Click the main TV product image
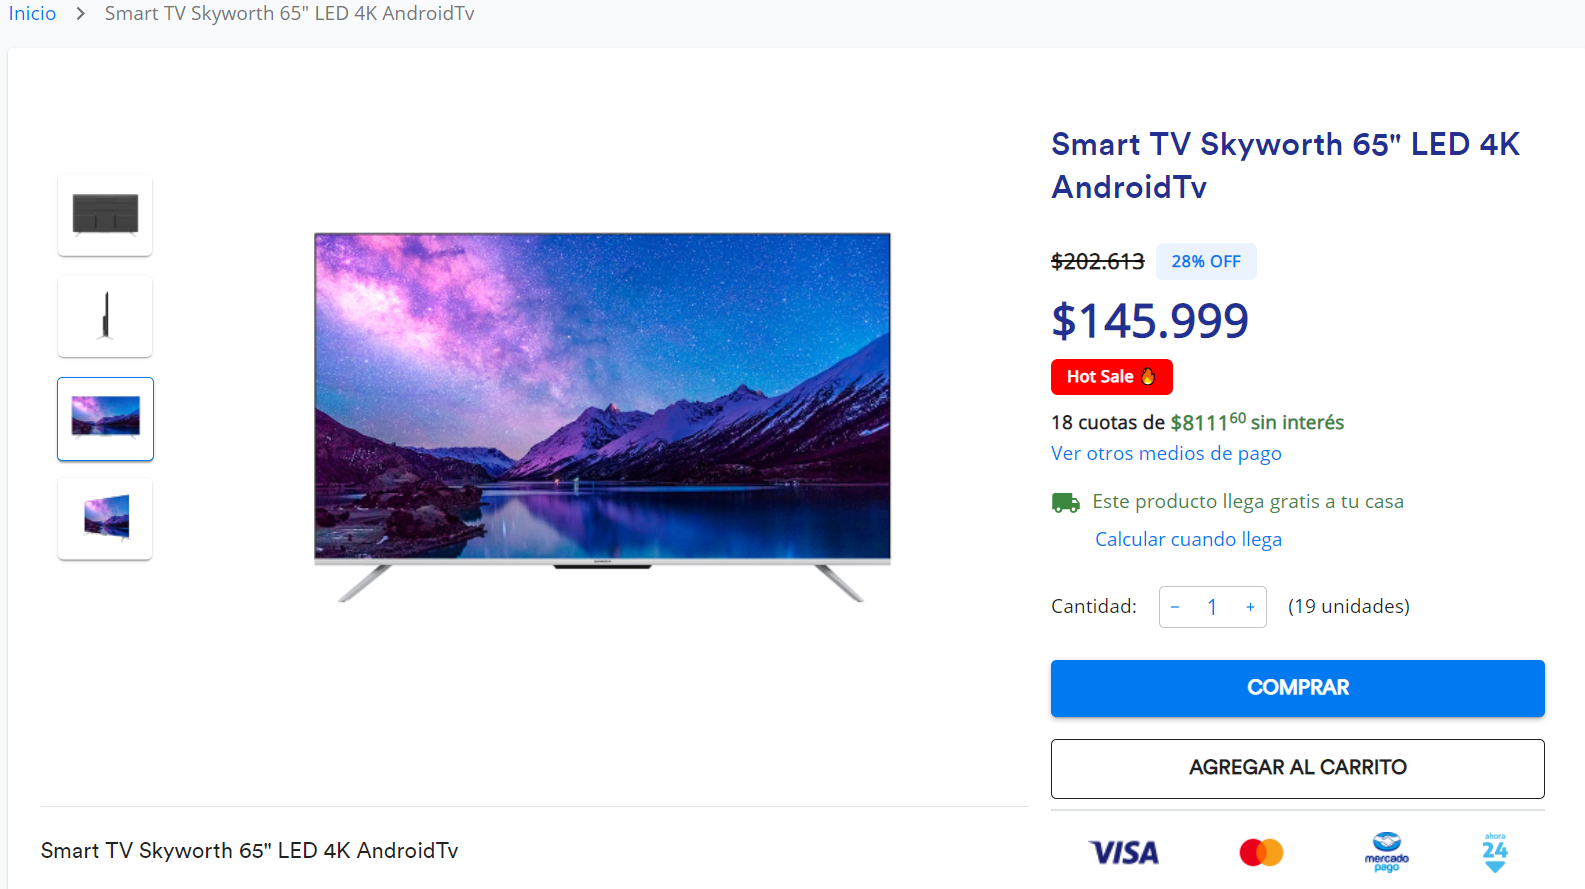Viewport: 1585px width, 889px height. [x=602, y=417]
